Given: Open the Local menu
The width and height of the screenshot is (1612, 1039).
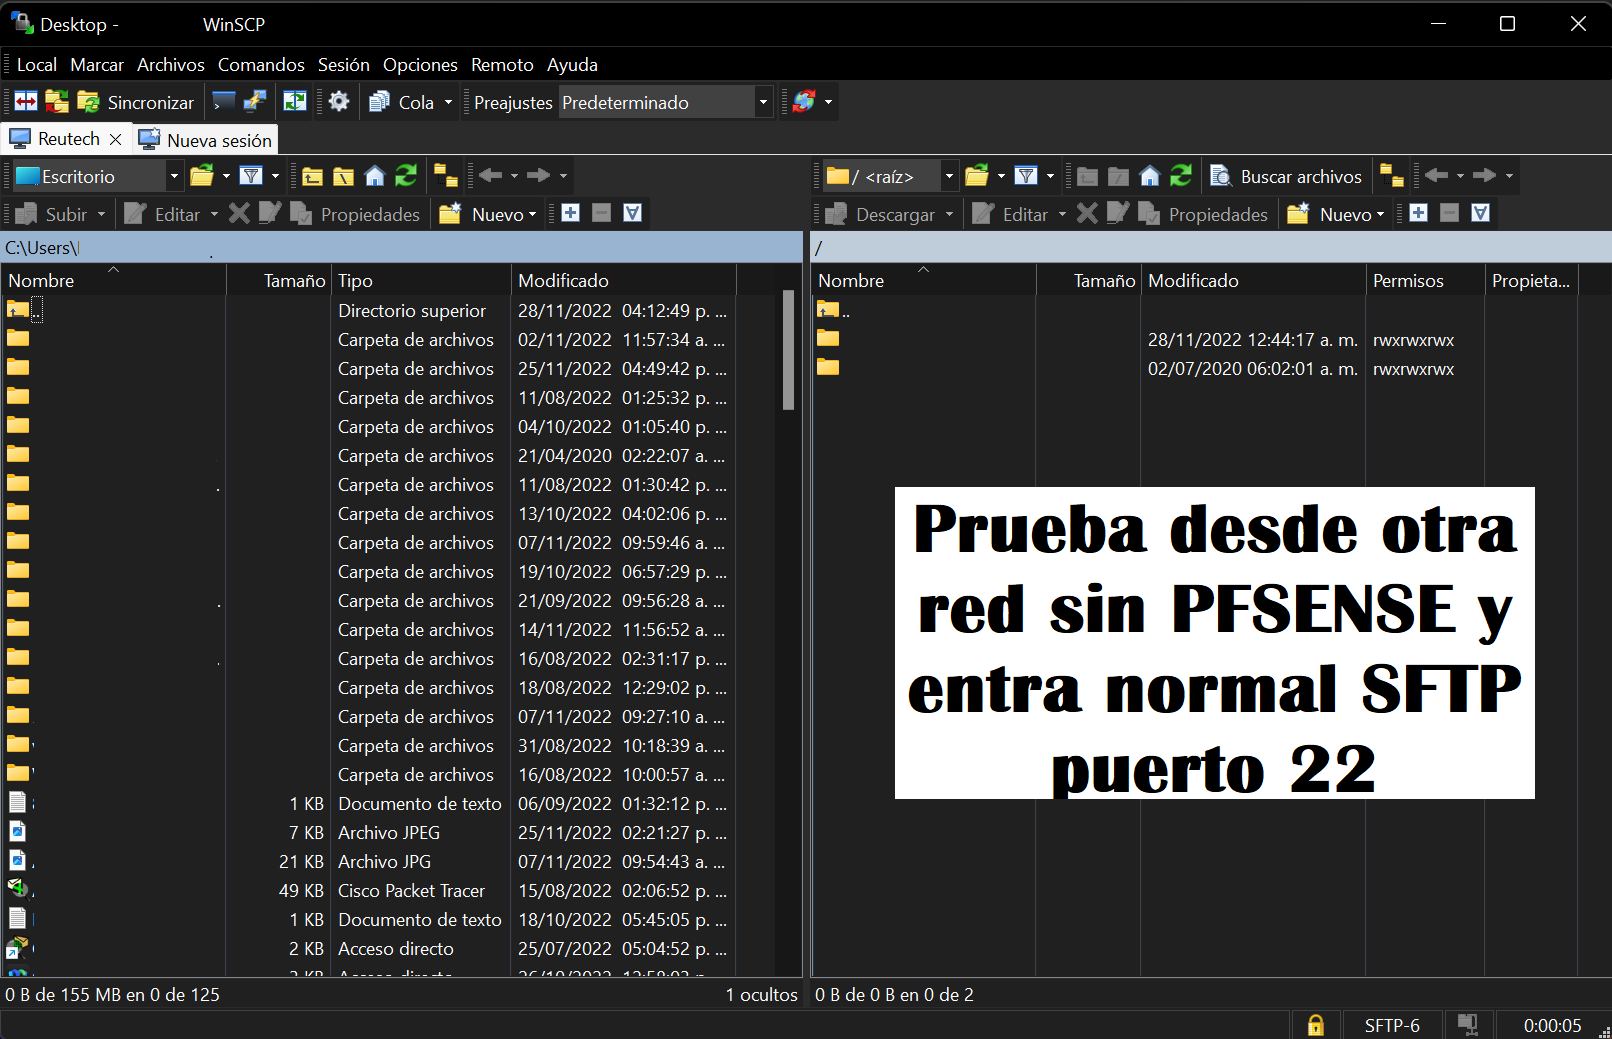Looking at the screenshot, I should [37, 65].
